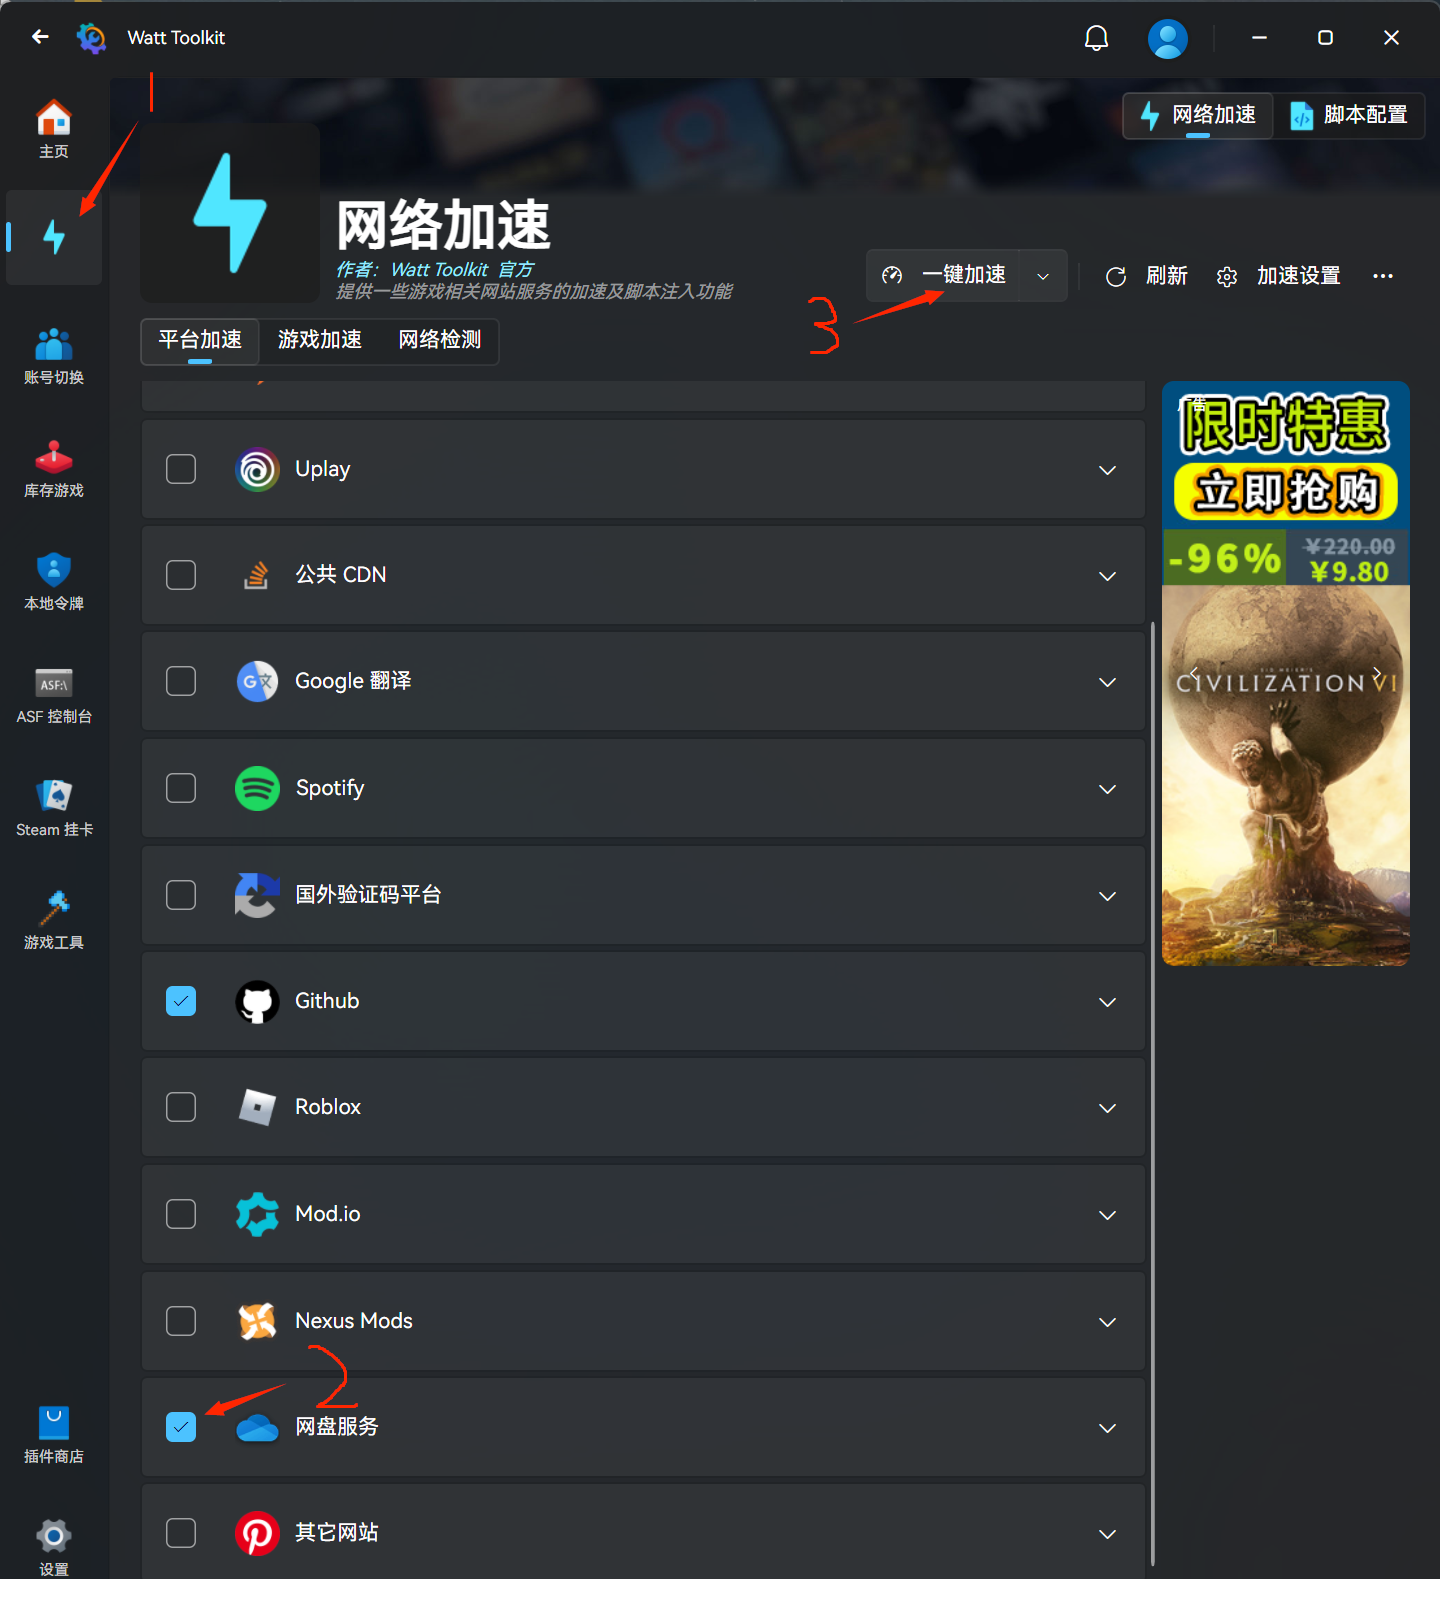Expand the 网盘服务 row chevron

1107,1428
